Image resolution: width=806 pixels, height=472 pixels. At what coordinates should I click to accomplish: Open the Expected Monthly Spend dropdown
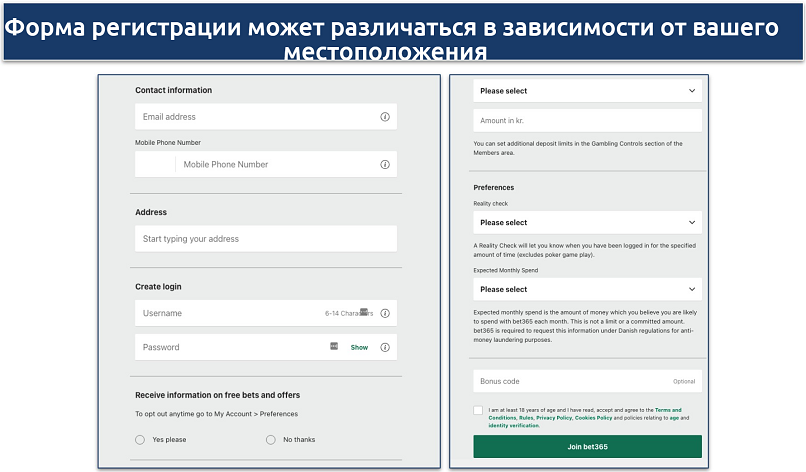[x=587, y=289]
